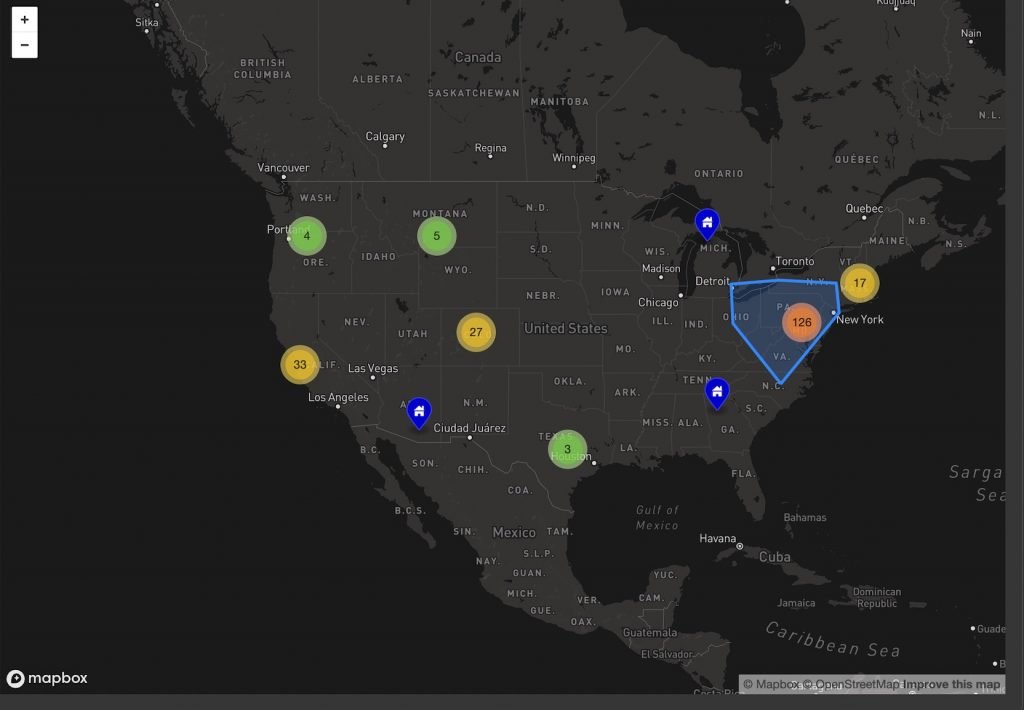The image size is (1024, 710).
Task: Click the Winnipeg city label
Action: (573, 158)
